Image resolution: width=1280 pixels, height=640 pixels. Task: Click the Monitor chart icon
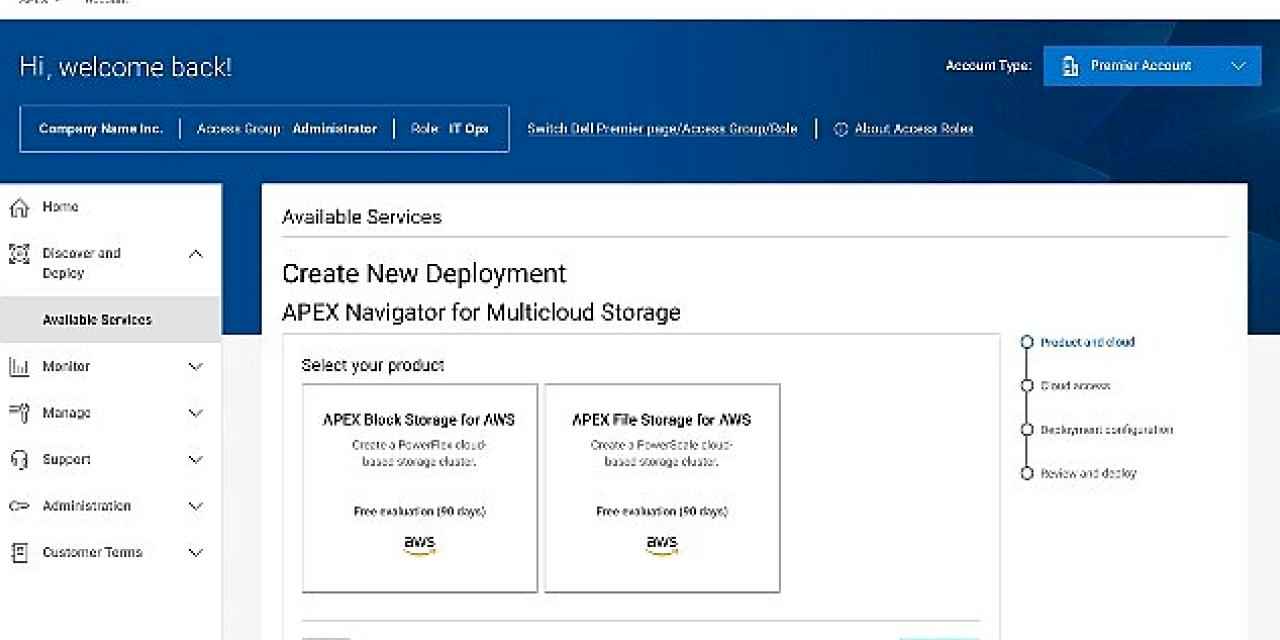click(x=18, y=367)
